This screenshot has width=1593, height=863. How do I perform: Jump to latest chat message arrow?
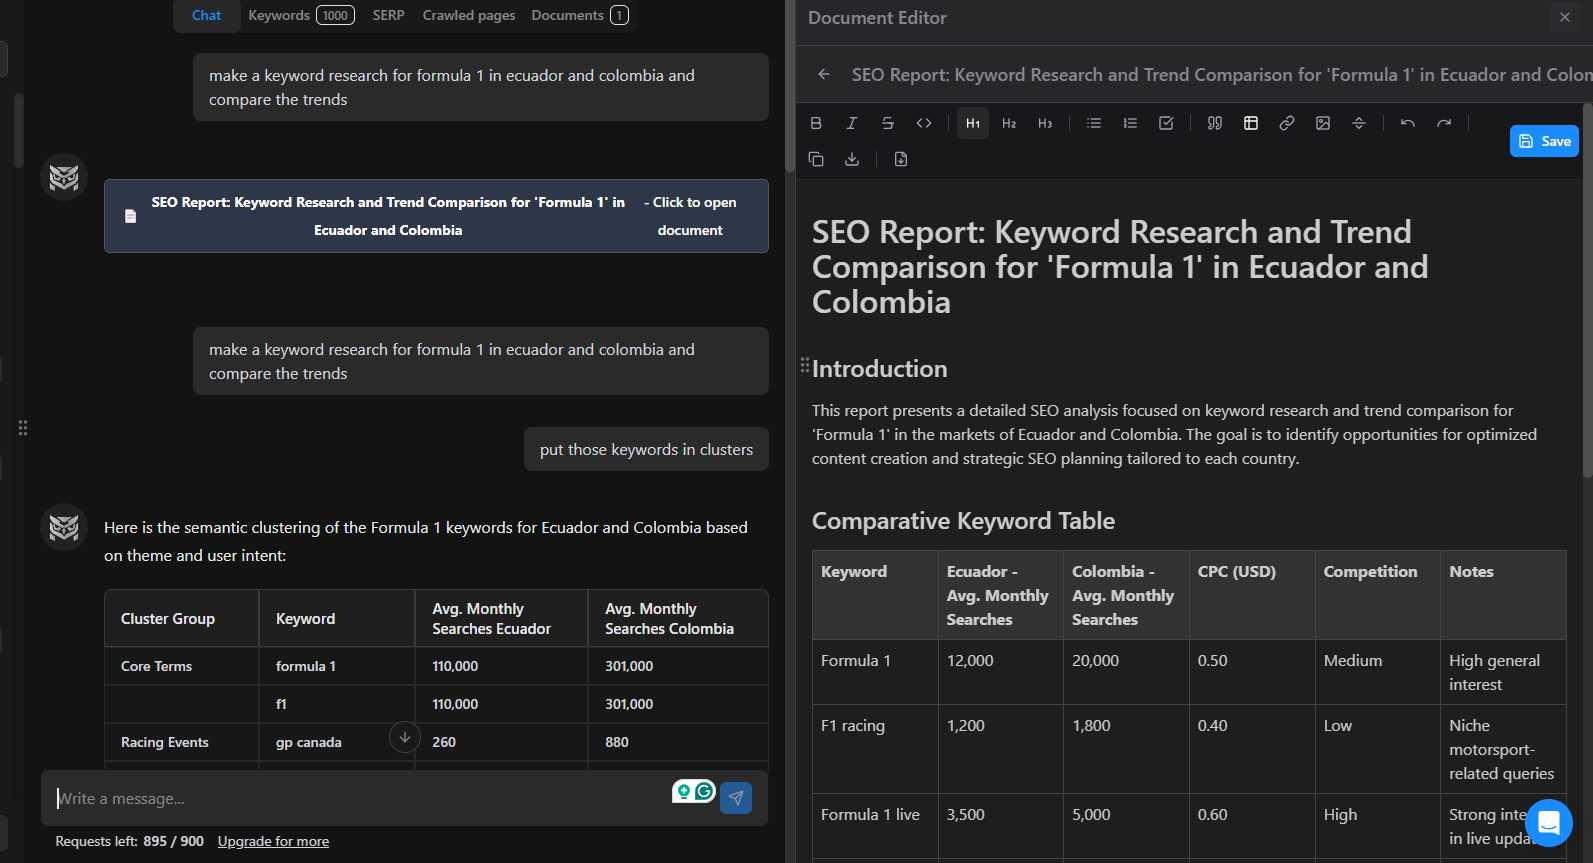404,738
